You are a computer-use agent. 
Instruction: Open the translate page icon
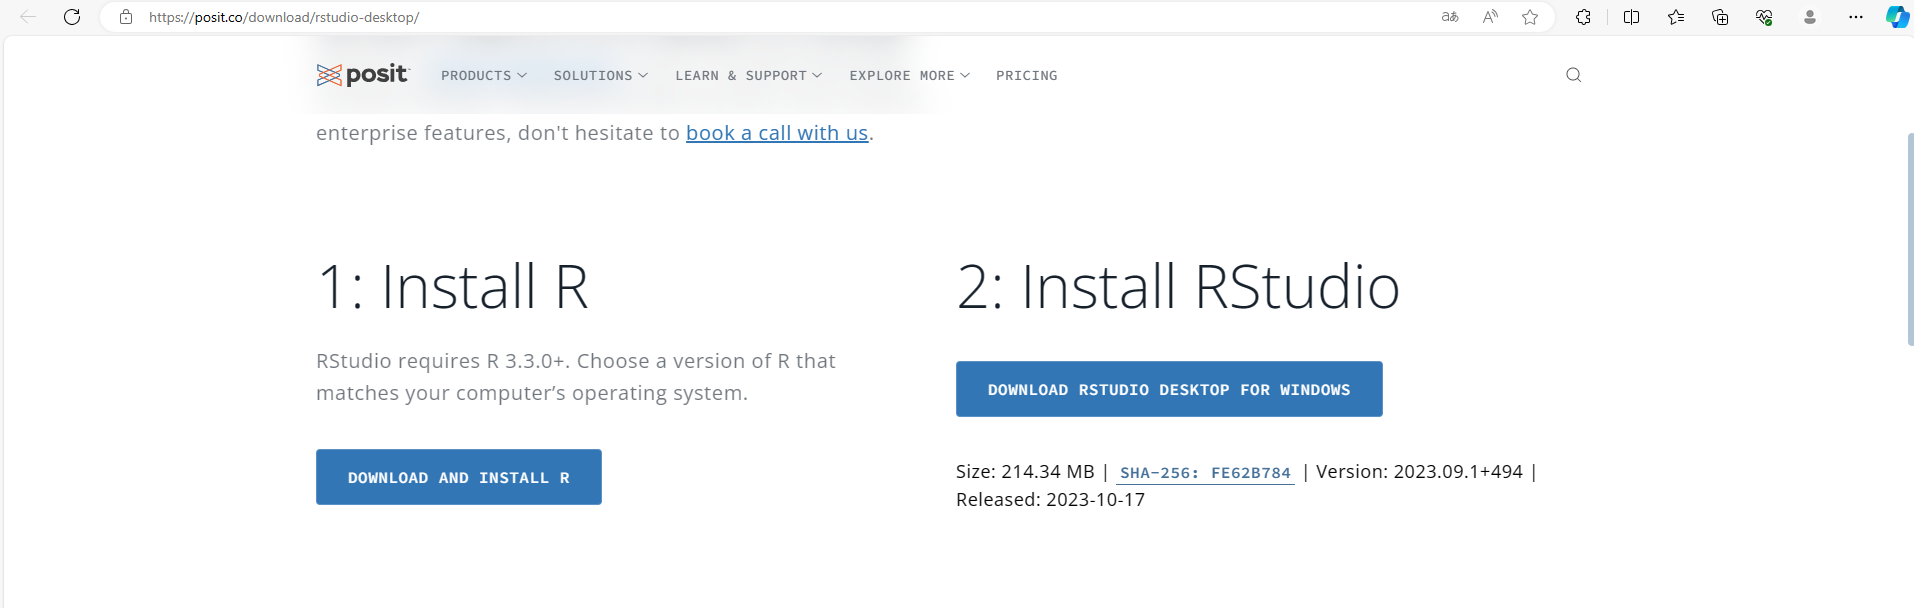(x=1449, y=17)
